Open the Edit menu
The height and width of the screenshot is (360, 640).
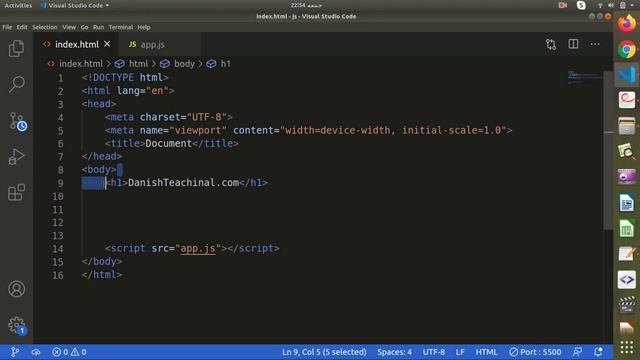pyautogui.click(x=22, y=27)
